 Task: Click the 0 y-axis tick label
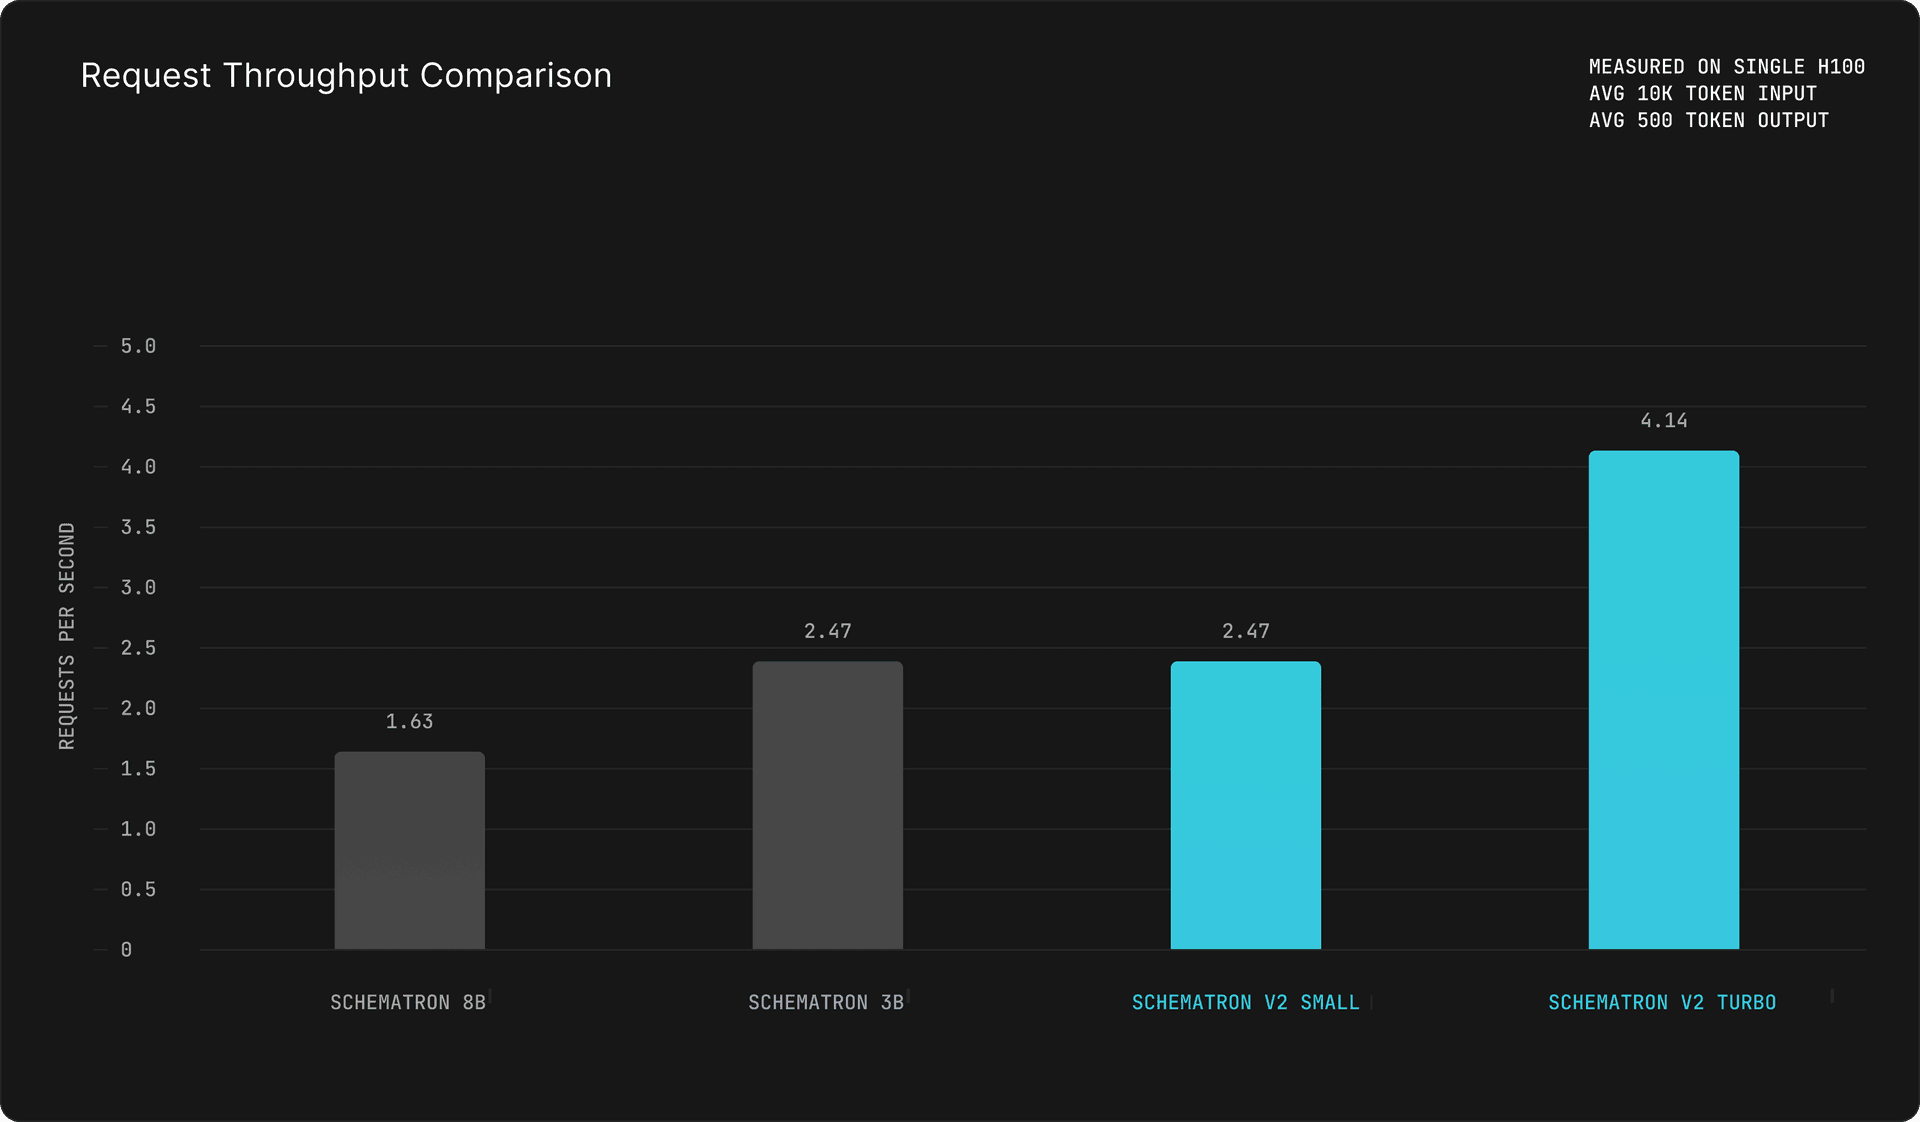tap(126, 949)
